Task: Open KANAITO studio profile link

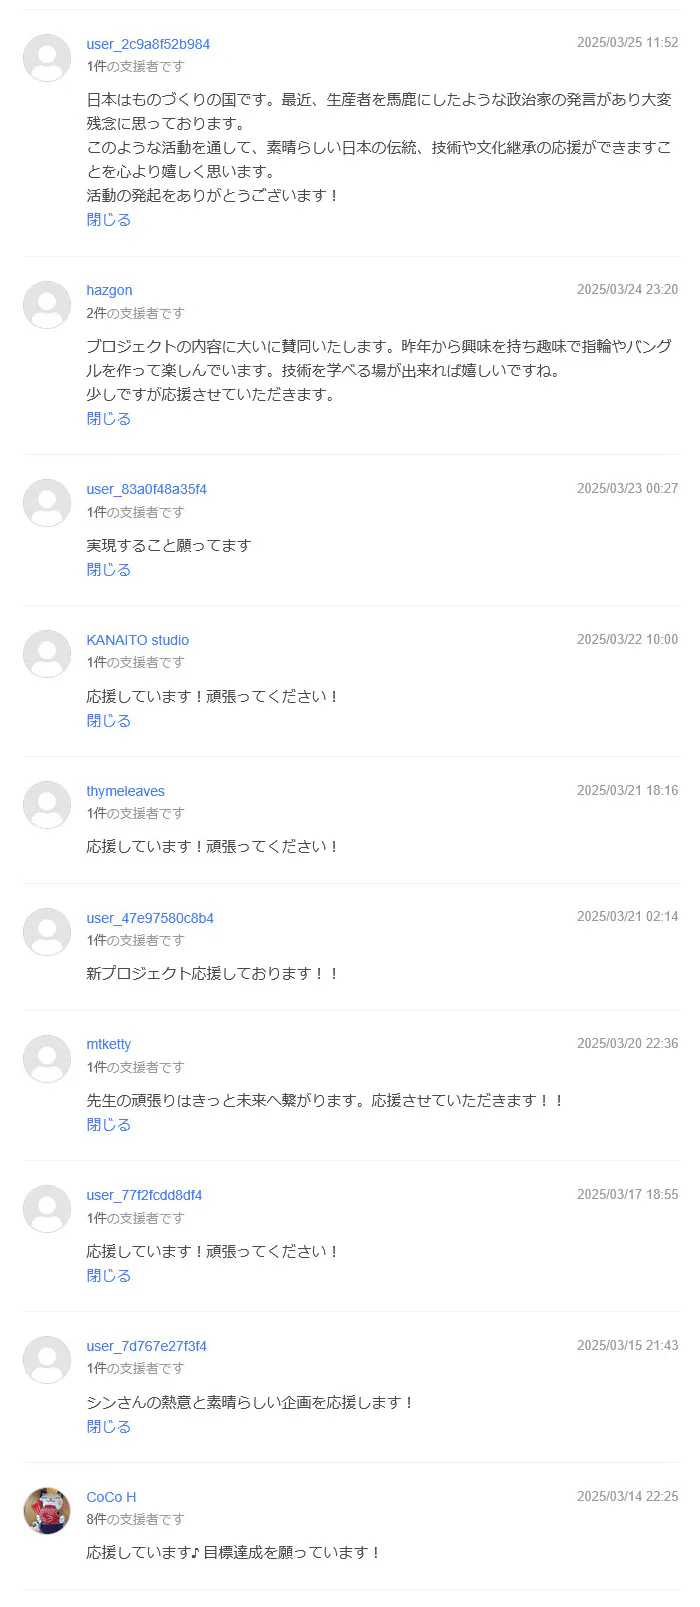Action: (x=137, y=640)
